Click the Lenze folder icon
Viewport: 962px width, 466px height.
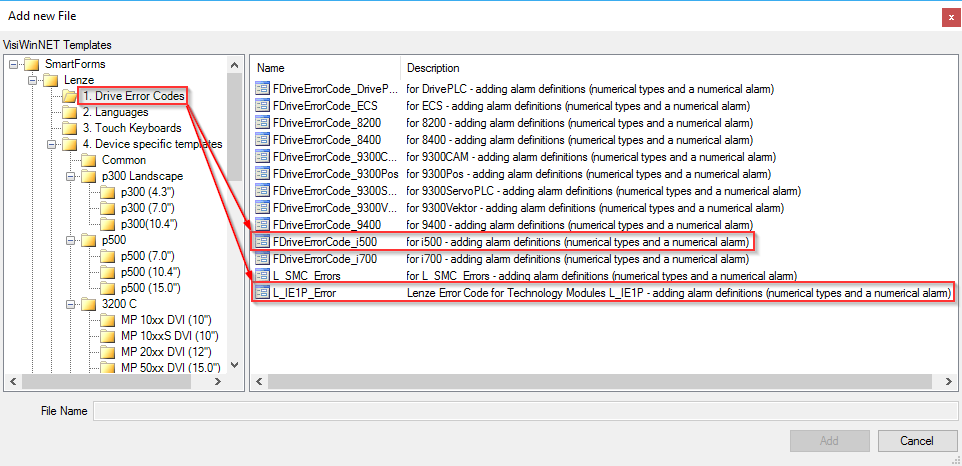click(51, 80)
